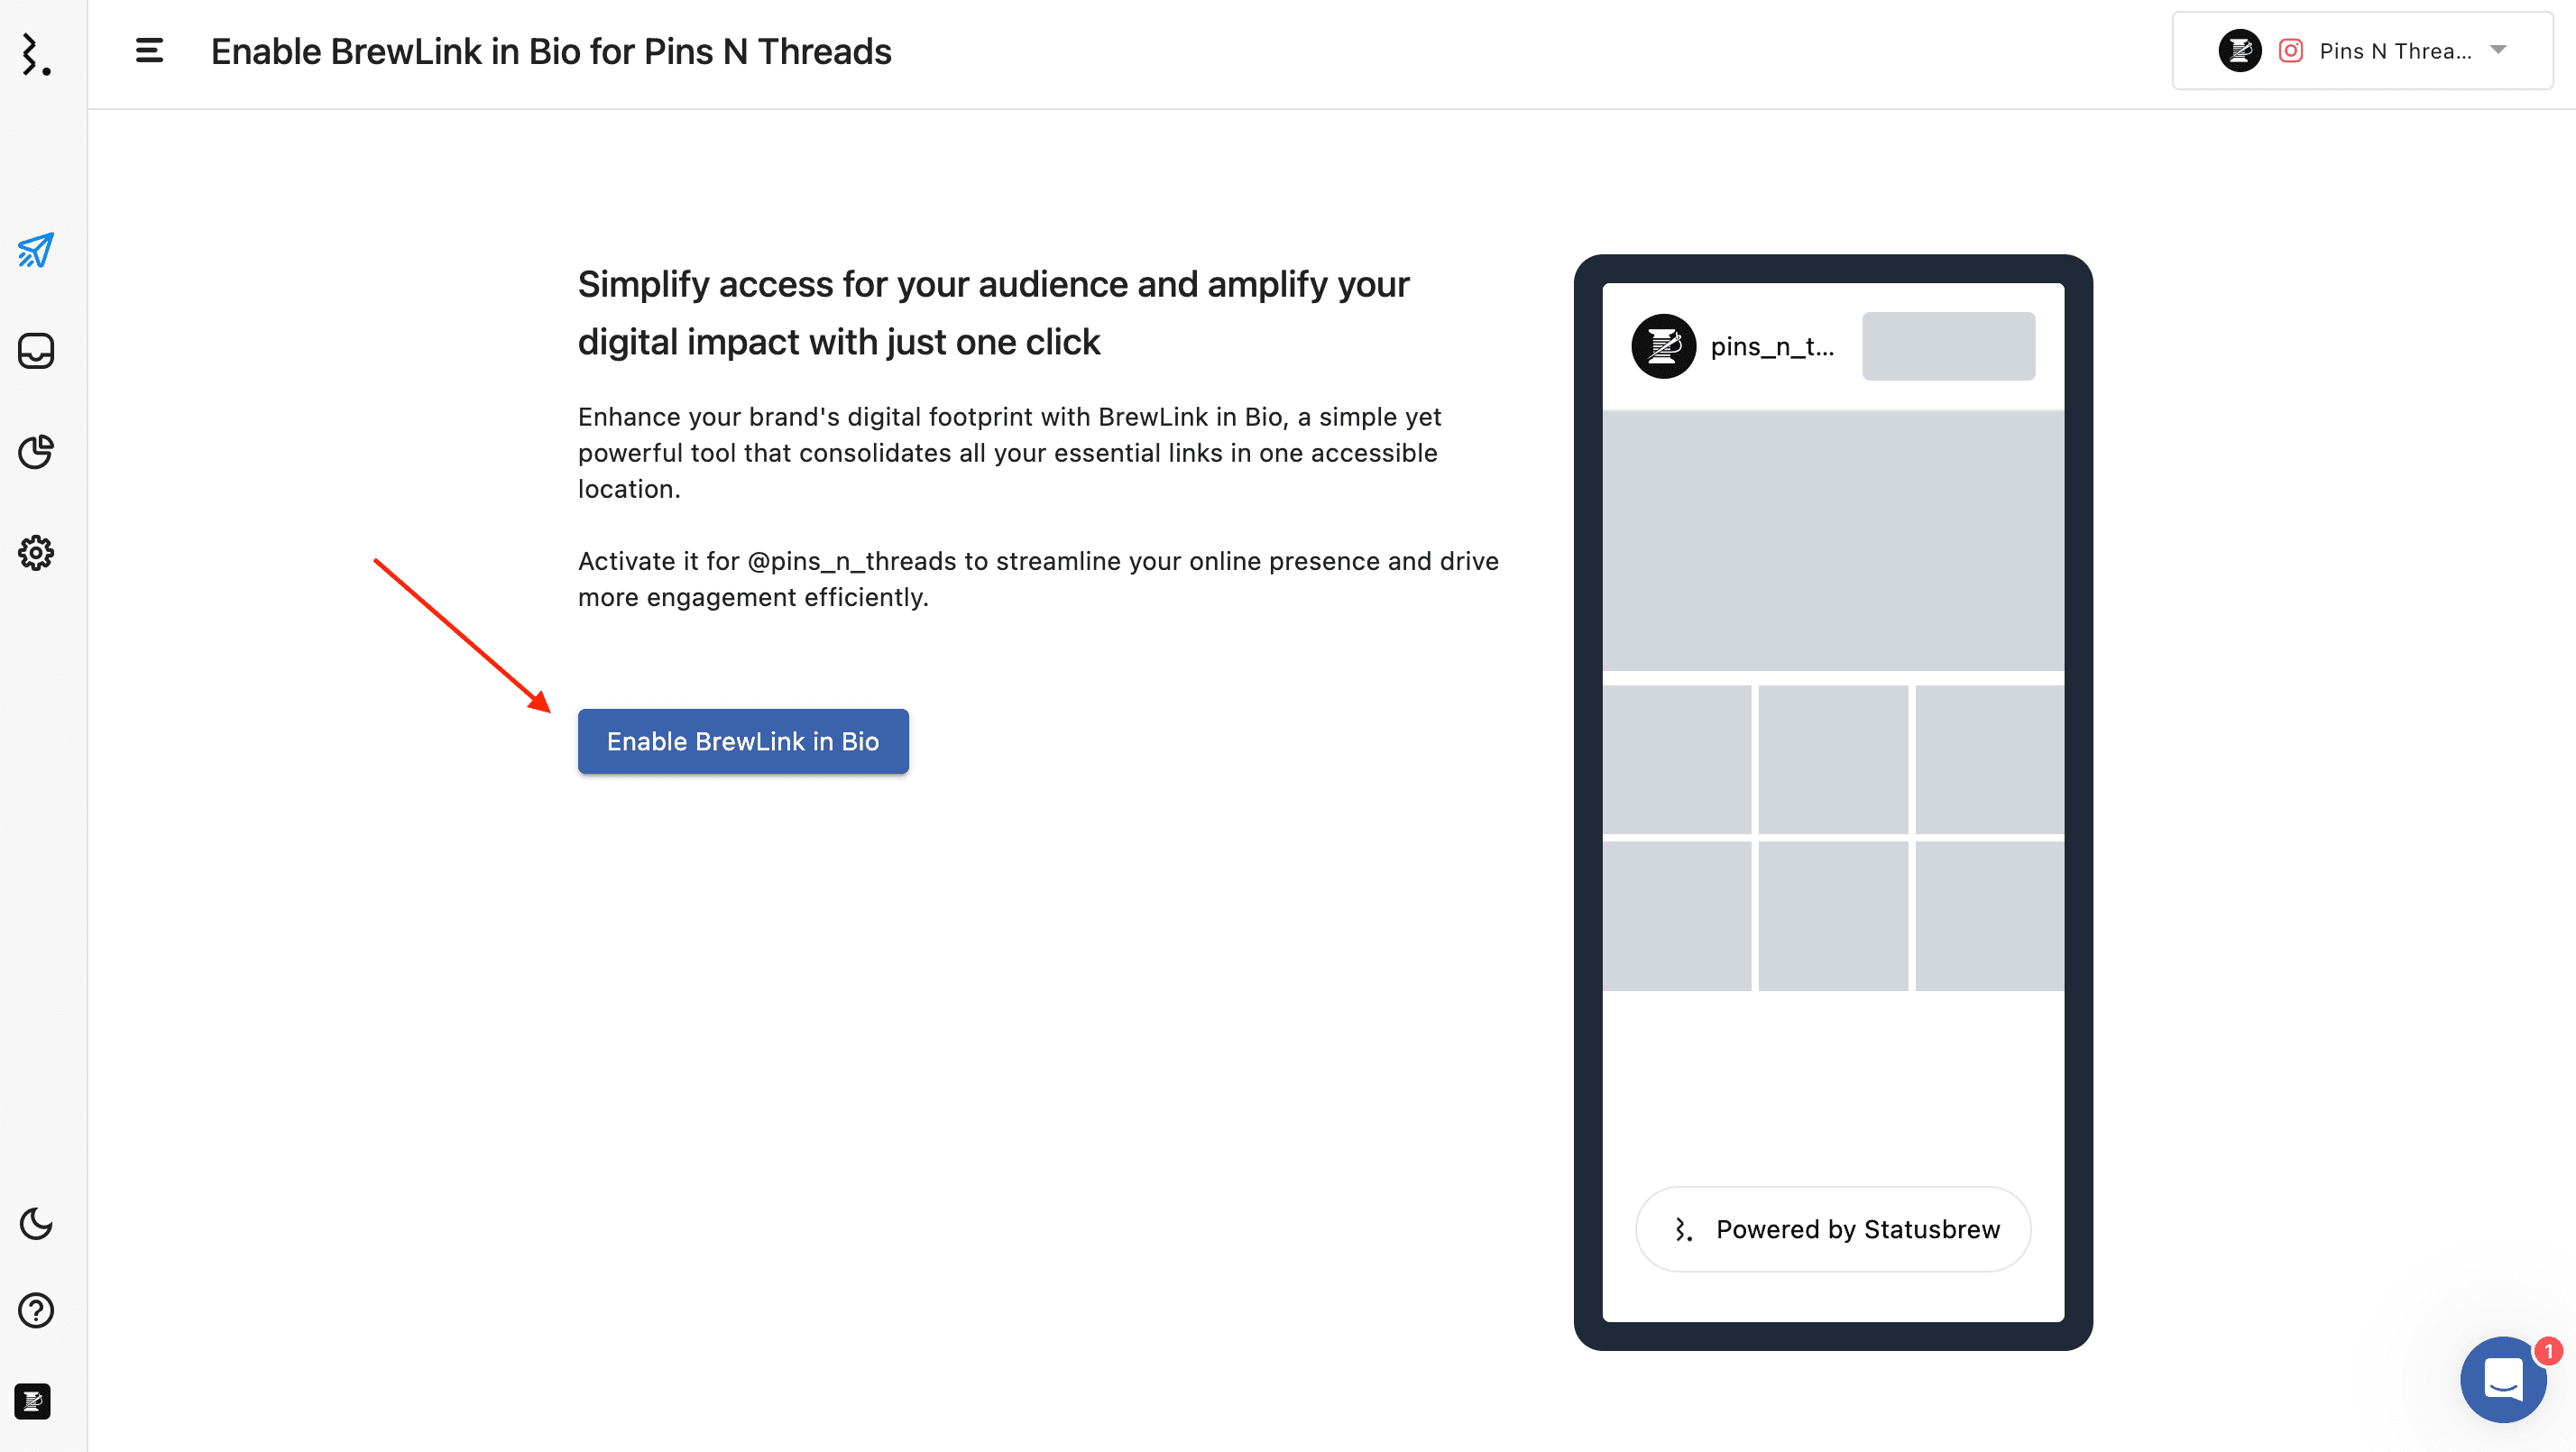Viewport: 2576px width, 1452px height.
Task: Toggle dark mode moon icon
Action: click(x=36, y=1224)
